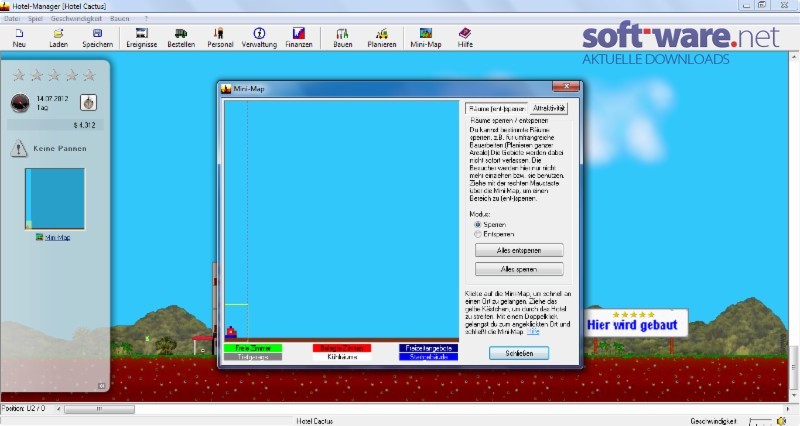Click the left arrow of horizontal scrollbar
800x426 pixels.
coord(58,409)
